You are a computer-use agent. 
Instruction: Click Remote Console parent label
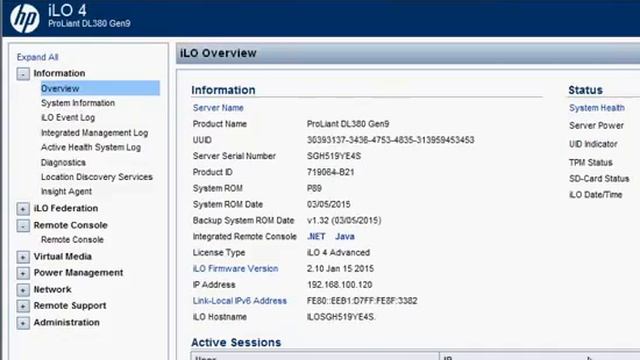click(x=70, y=225)
